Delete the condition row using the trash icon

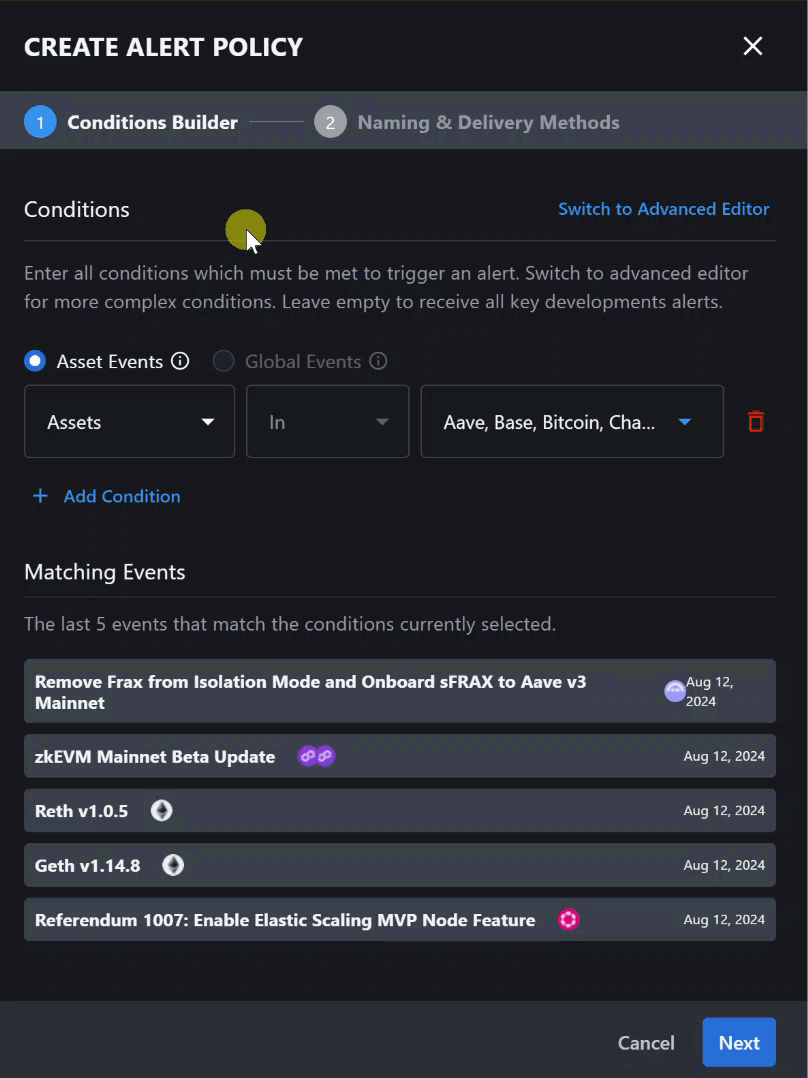coord(755,421)
